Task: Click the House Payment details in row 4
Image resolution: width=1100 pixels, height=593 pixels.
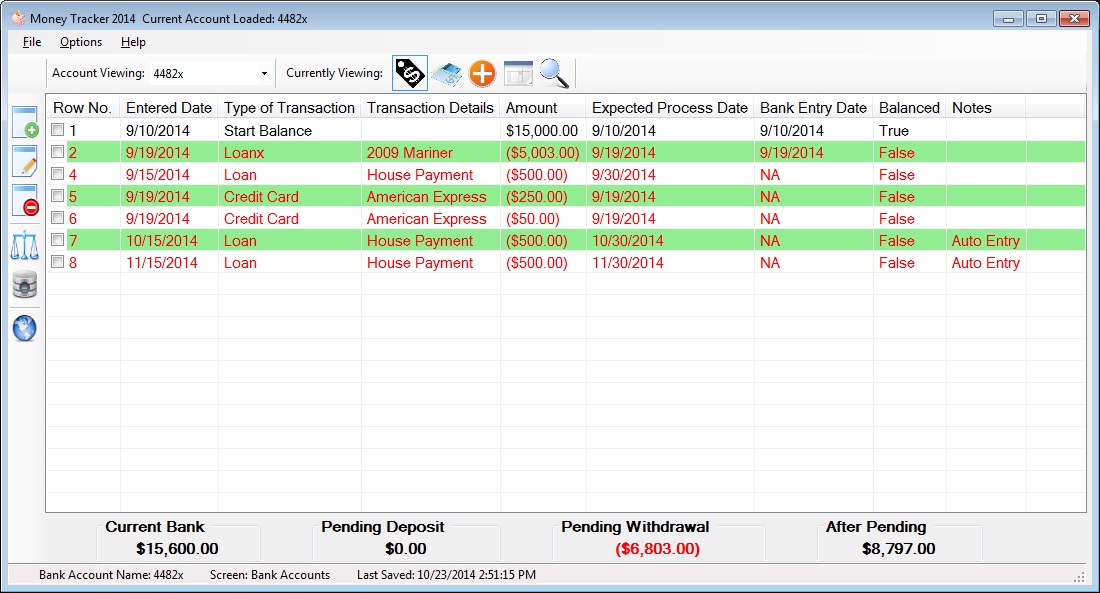Action: [420, 175]
